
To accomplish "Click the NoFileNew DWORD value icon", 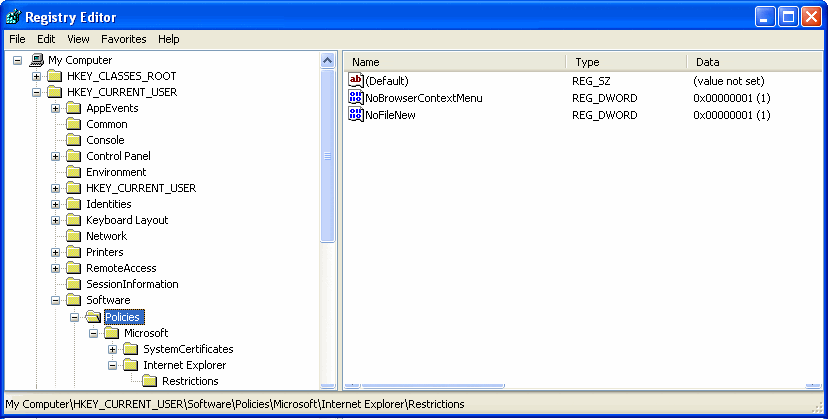I will click(x=355, y=115).
